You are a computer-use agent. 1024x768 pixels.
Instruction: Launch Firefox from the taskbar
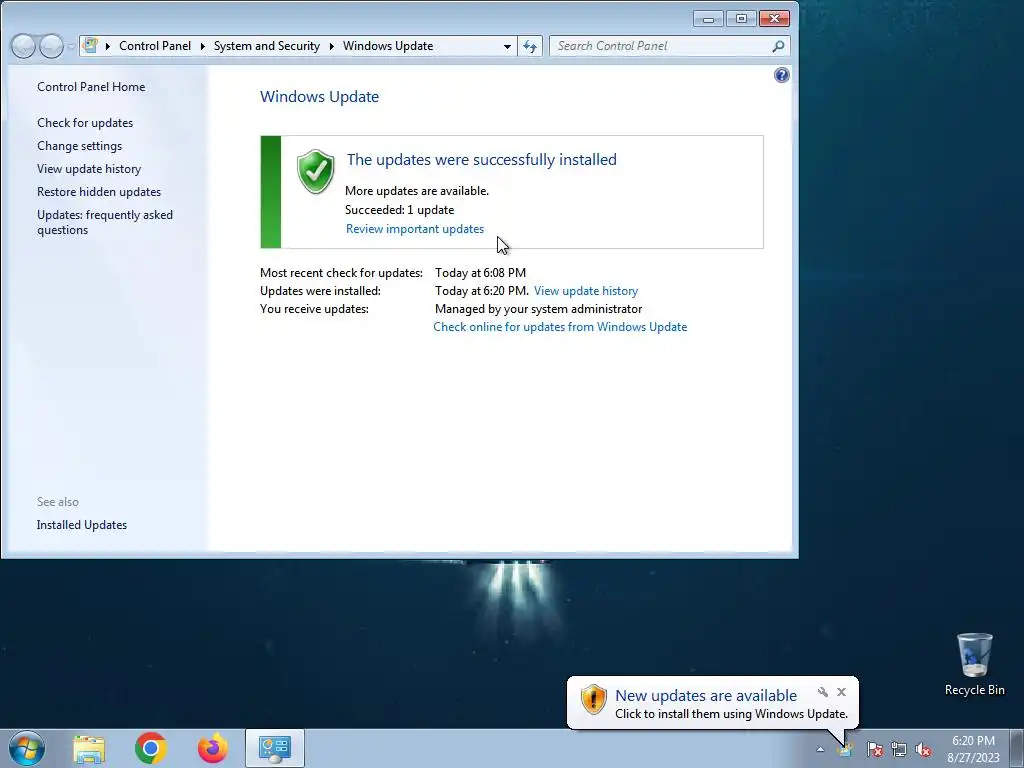coord(213,748)
